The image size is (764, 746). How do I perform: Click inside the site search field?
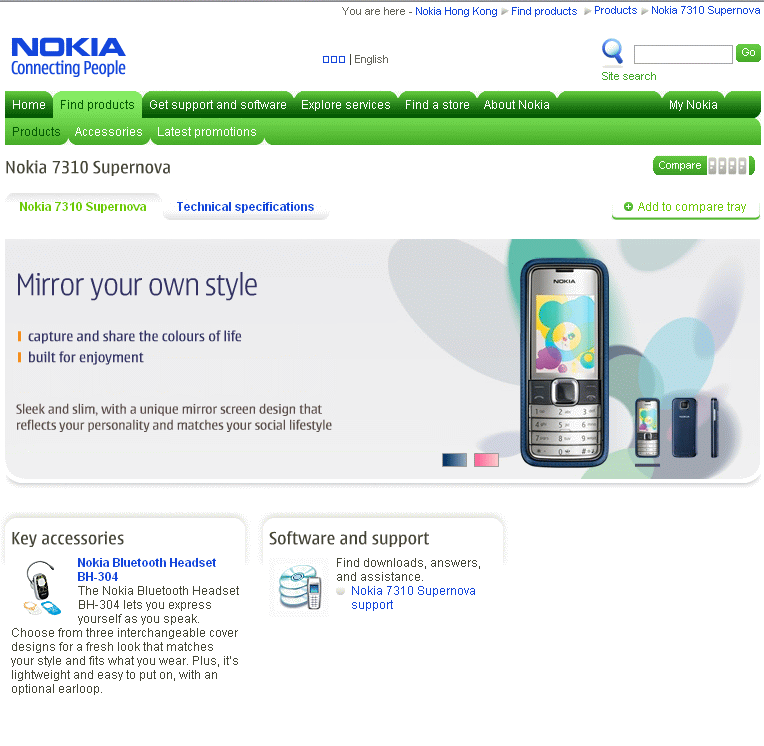tap(683, 54)
